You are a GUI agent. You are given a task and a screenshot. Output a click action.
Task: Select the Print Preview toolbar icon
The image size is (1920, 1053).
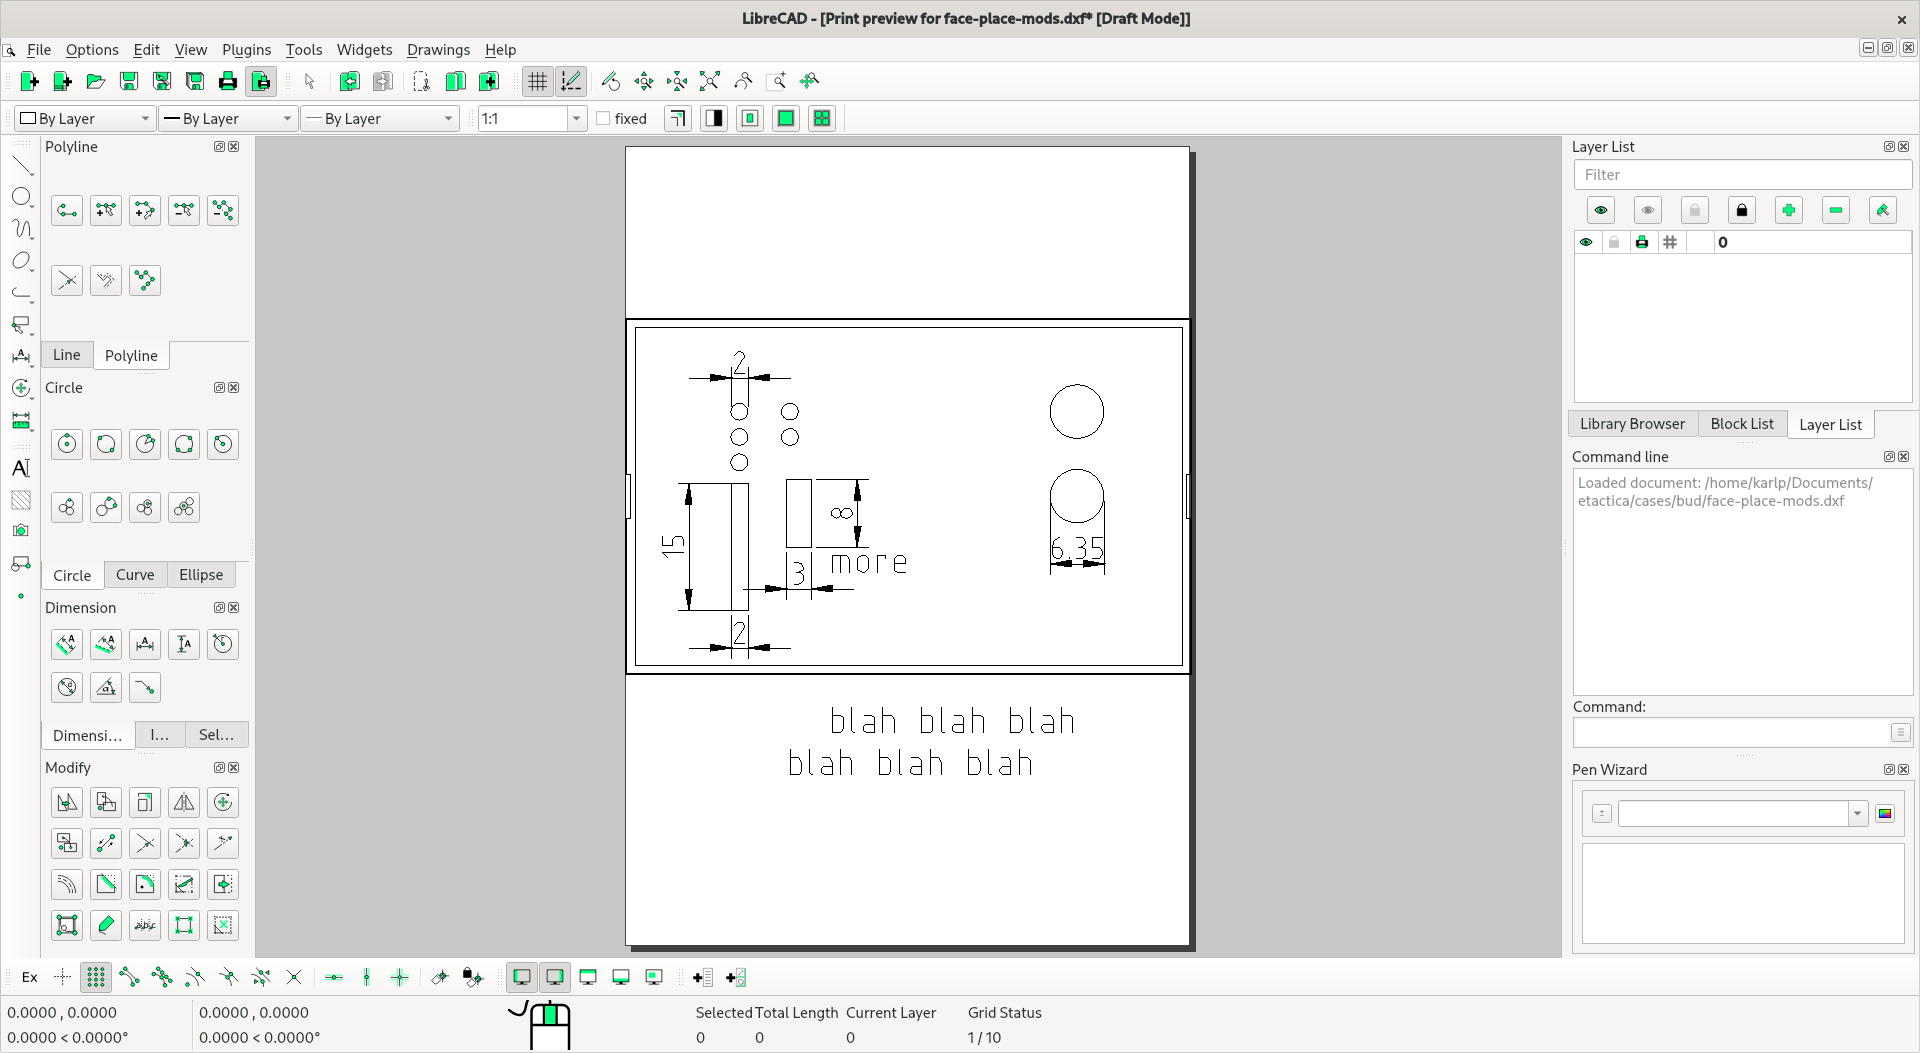coord(261,81)
